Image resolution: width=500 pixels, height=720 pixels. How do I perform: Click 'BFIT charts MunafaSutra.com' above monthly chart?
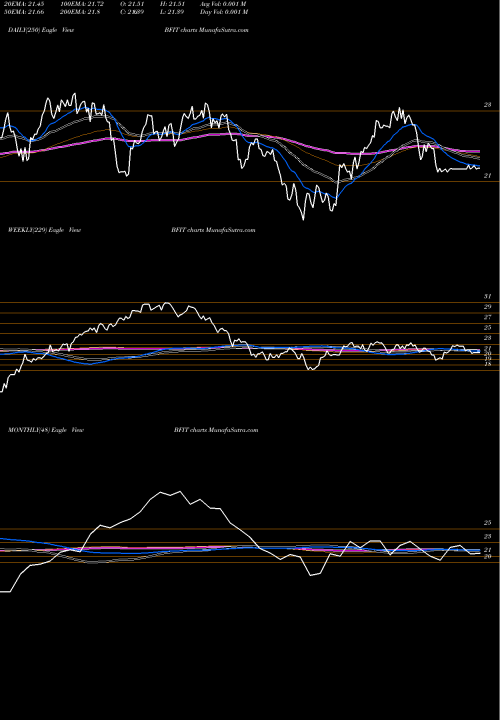tap(216, 430)
